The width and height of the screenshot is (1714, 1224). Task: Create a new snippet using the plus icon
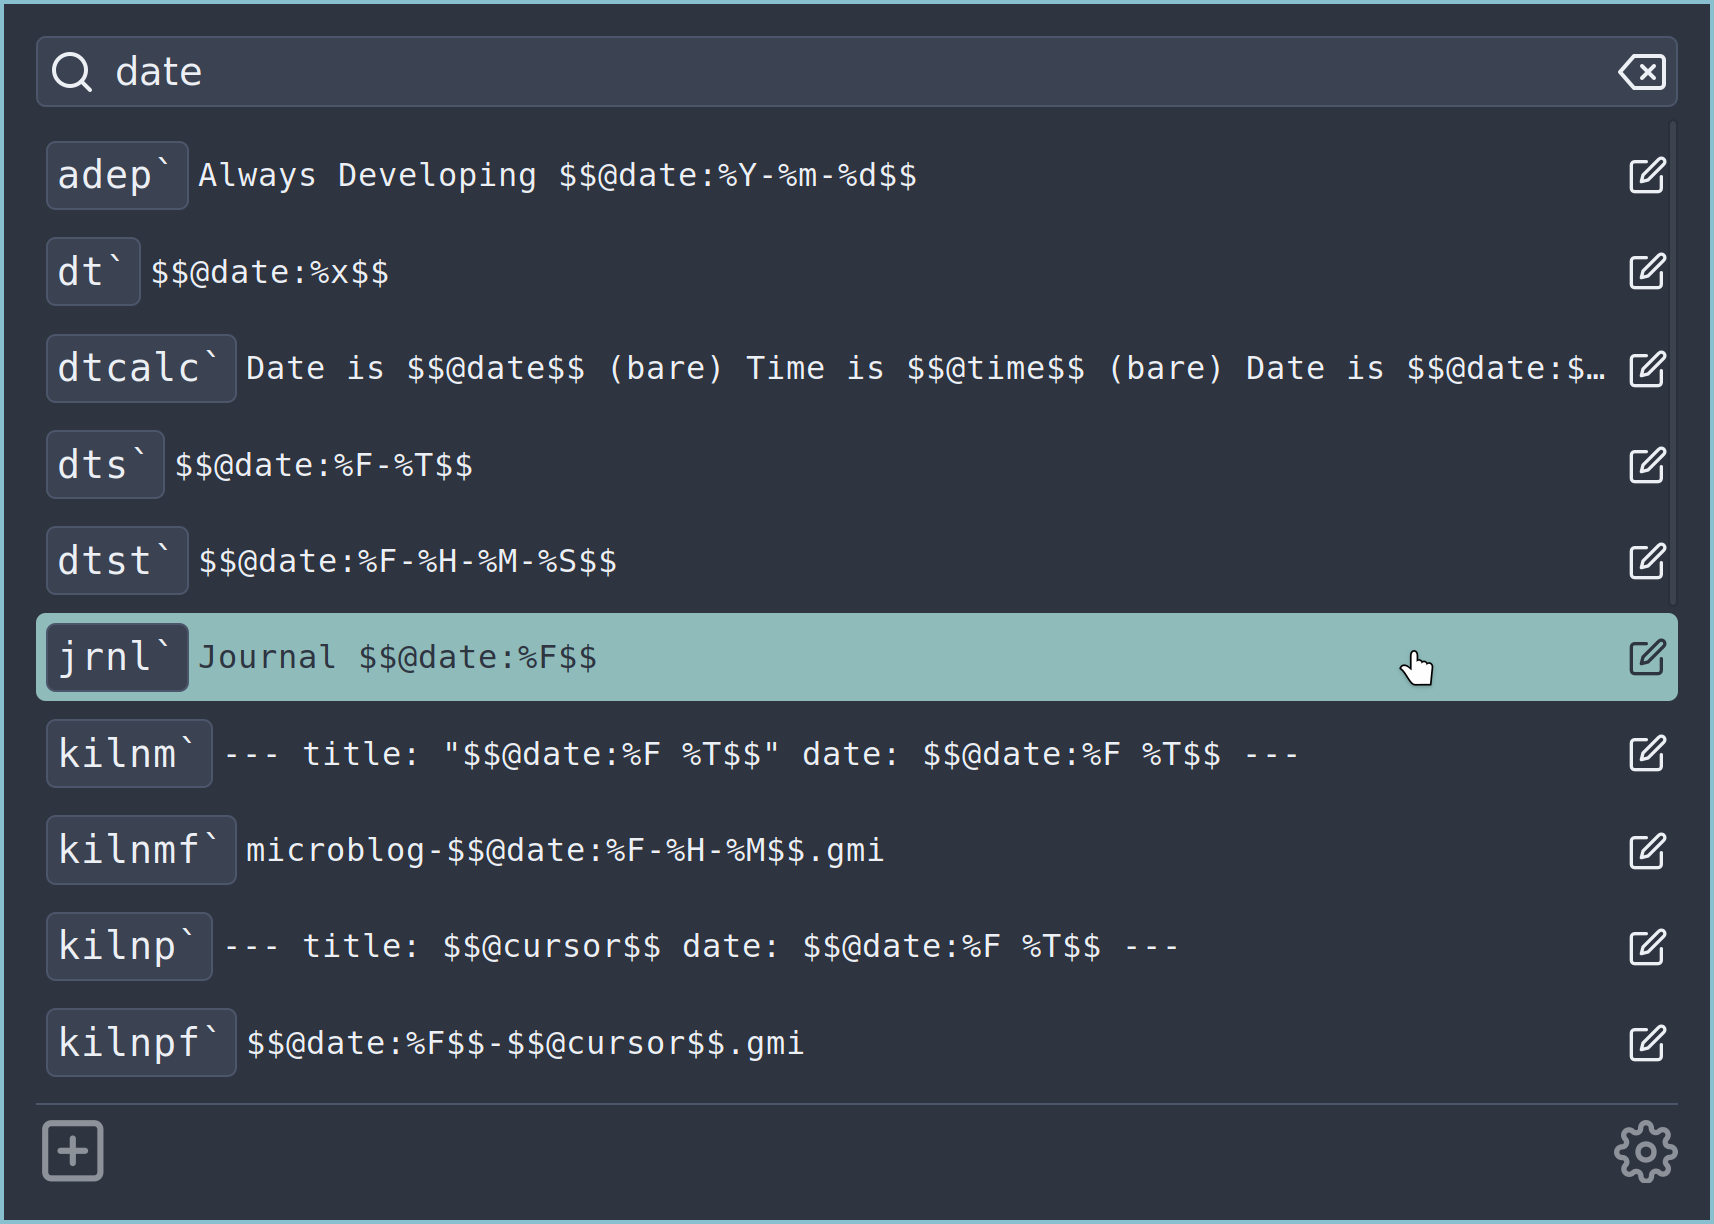[72, 1150]
